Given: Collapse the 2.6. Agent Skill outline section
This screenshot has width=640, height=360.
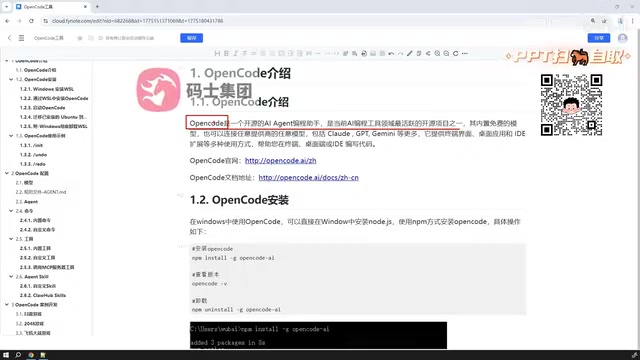Looking at the screenshot, I should tap(11, 276).
